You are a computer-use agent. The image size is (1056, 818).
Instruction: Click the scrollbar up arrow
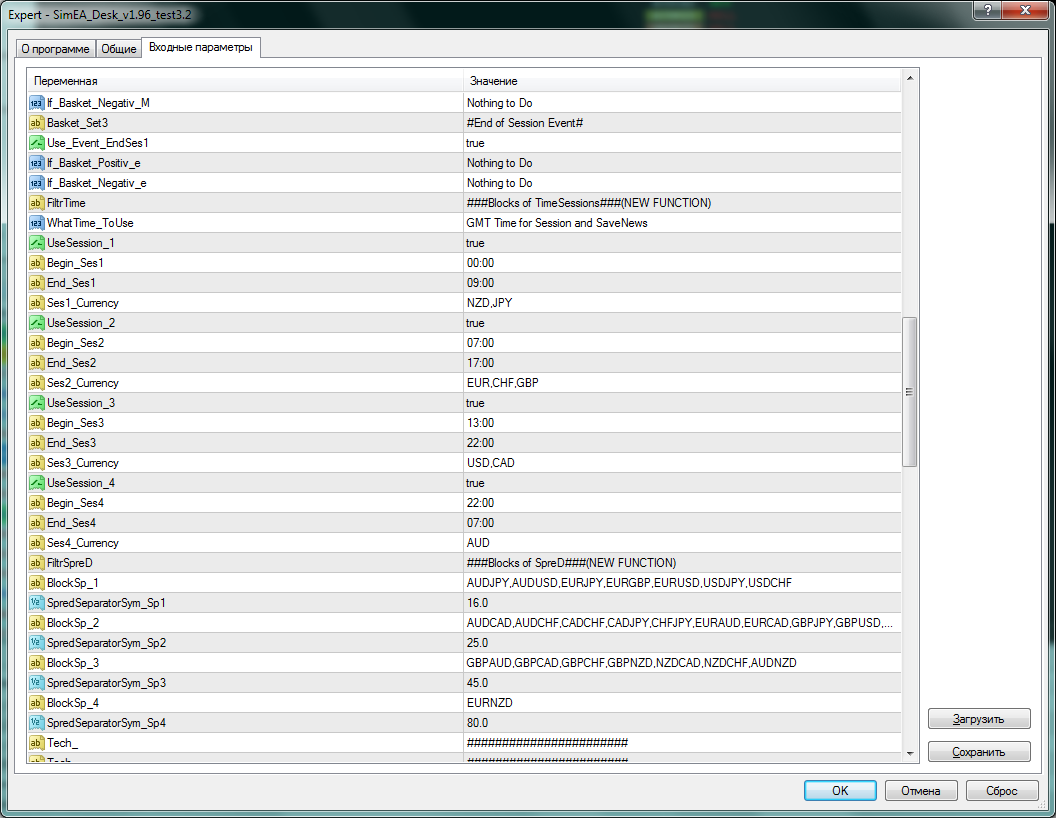pos(910,78)
